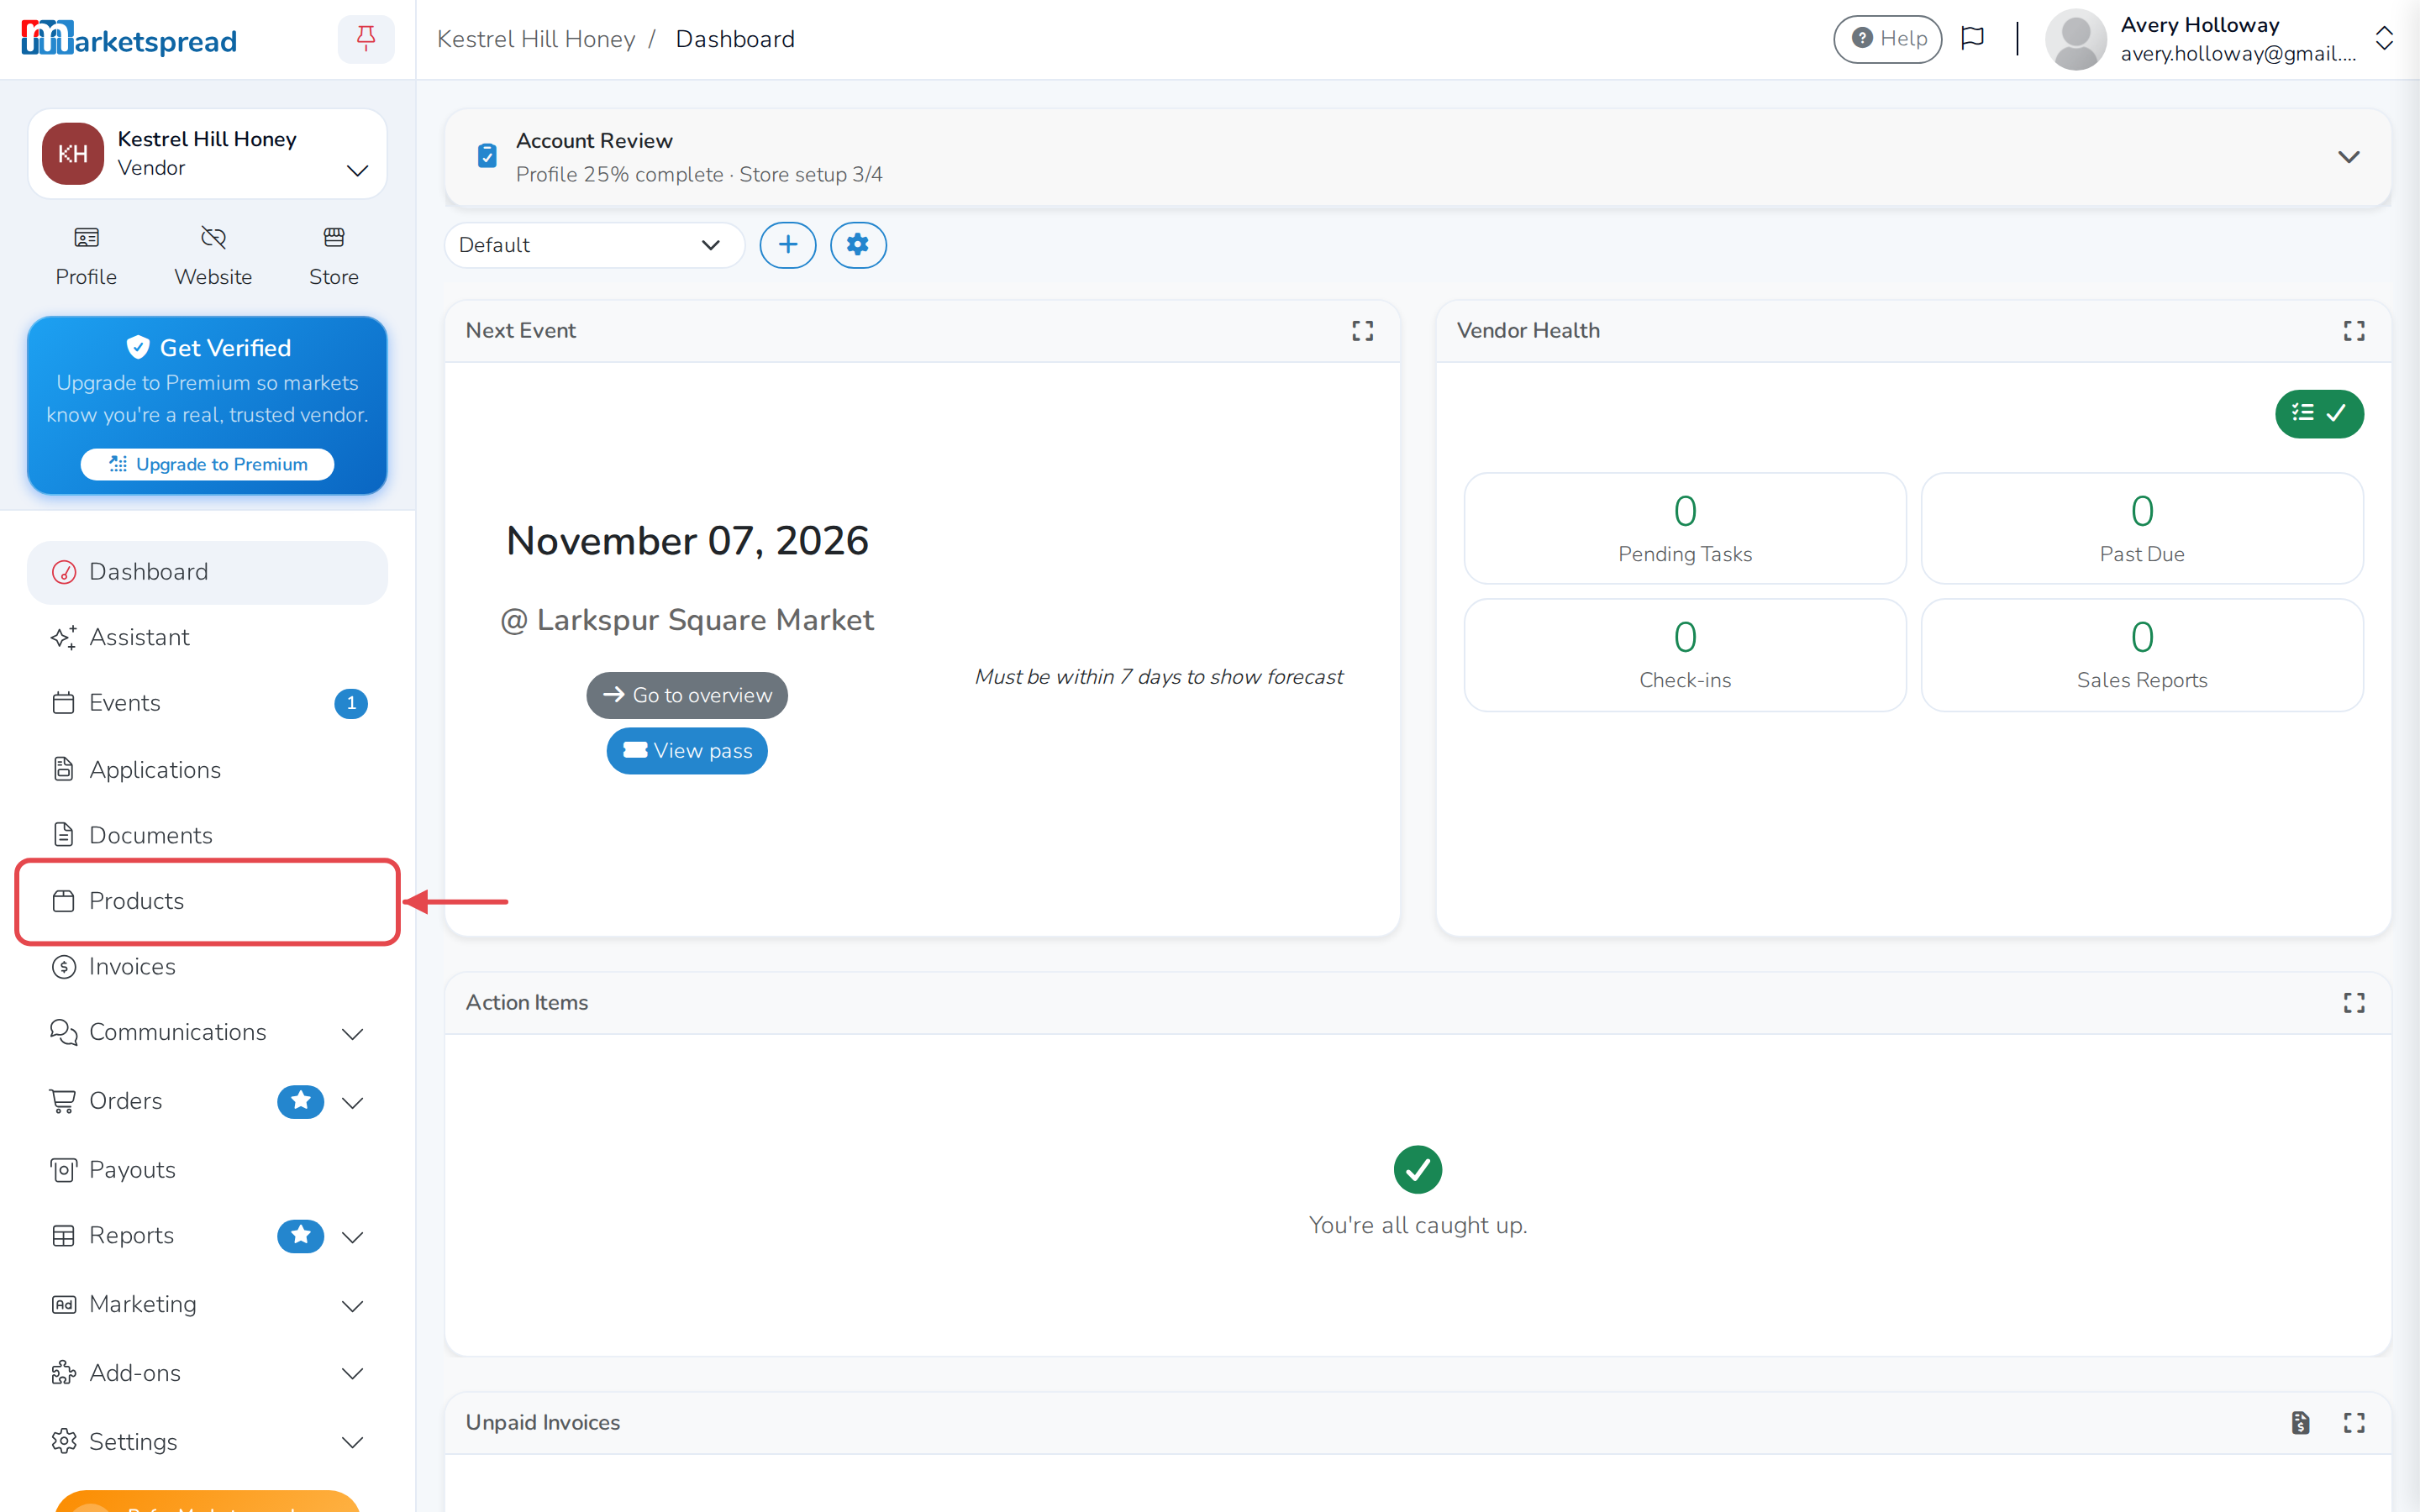Click the Past Due card
The image size is (2420, 1512).
tap(2142, 529)
